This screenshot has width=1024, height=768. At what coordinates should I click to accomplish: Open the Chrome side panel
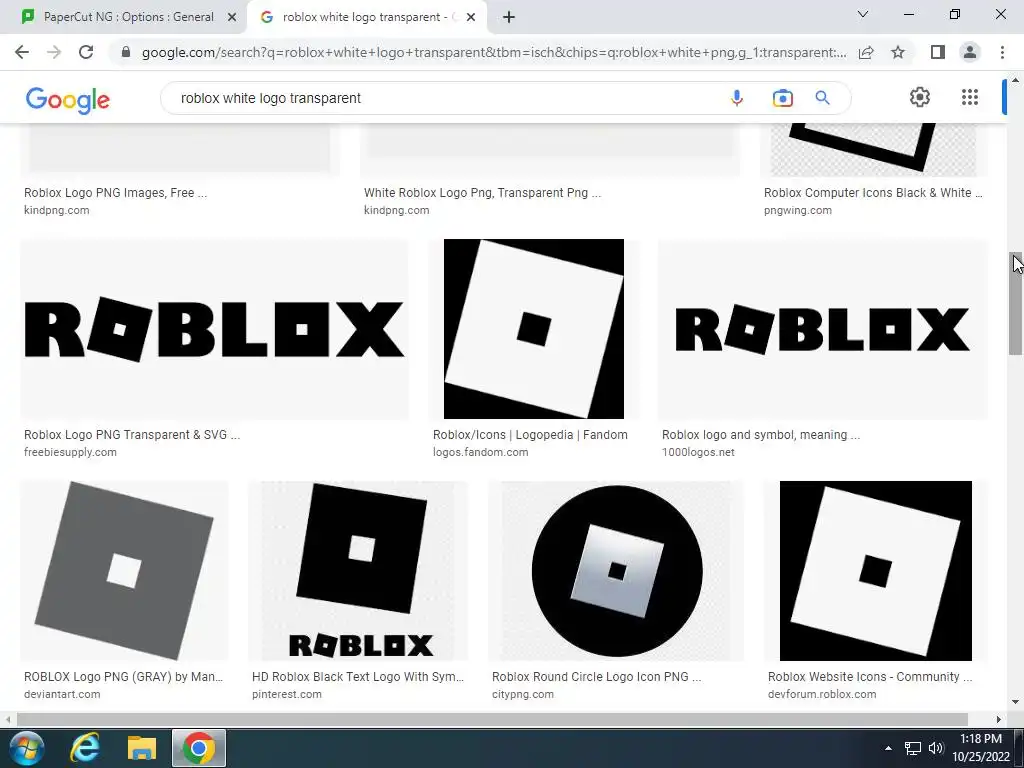(938, 52)
